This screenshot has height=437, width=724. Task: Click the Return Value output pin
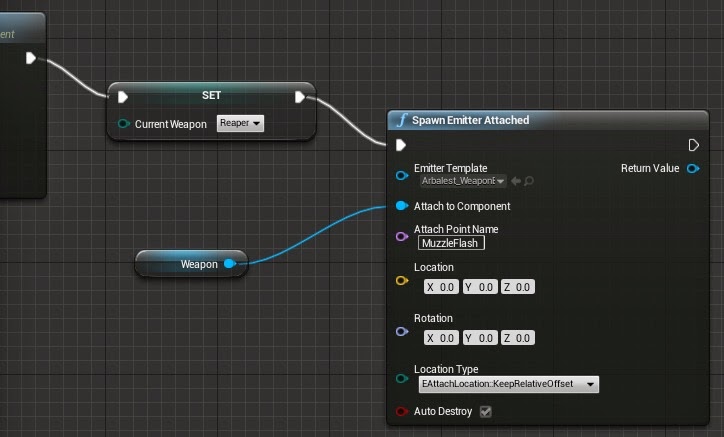[693, 169]
